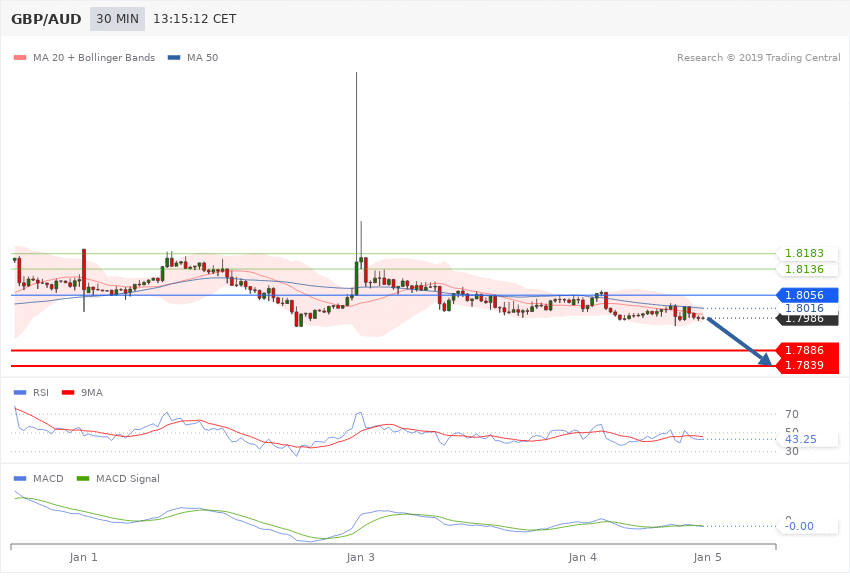The width and height of the screenshot is (850, 576).
Task: Click the 13:15:12 CET timestamp
Action: coord(195,19)
